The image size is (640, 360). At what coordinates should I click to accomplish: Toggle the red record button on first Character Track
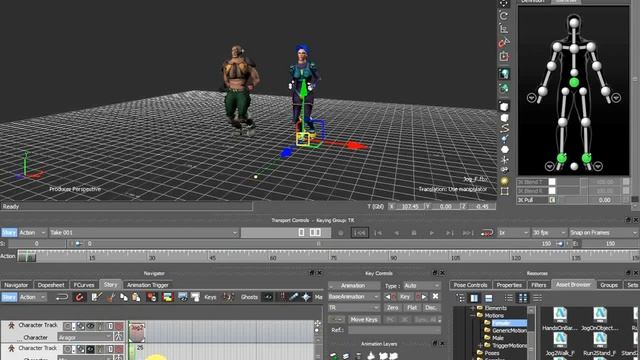tap(119, 326)
